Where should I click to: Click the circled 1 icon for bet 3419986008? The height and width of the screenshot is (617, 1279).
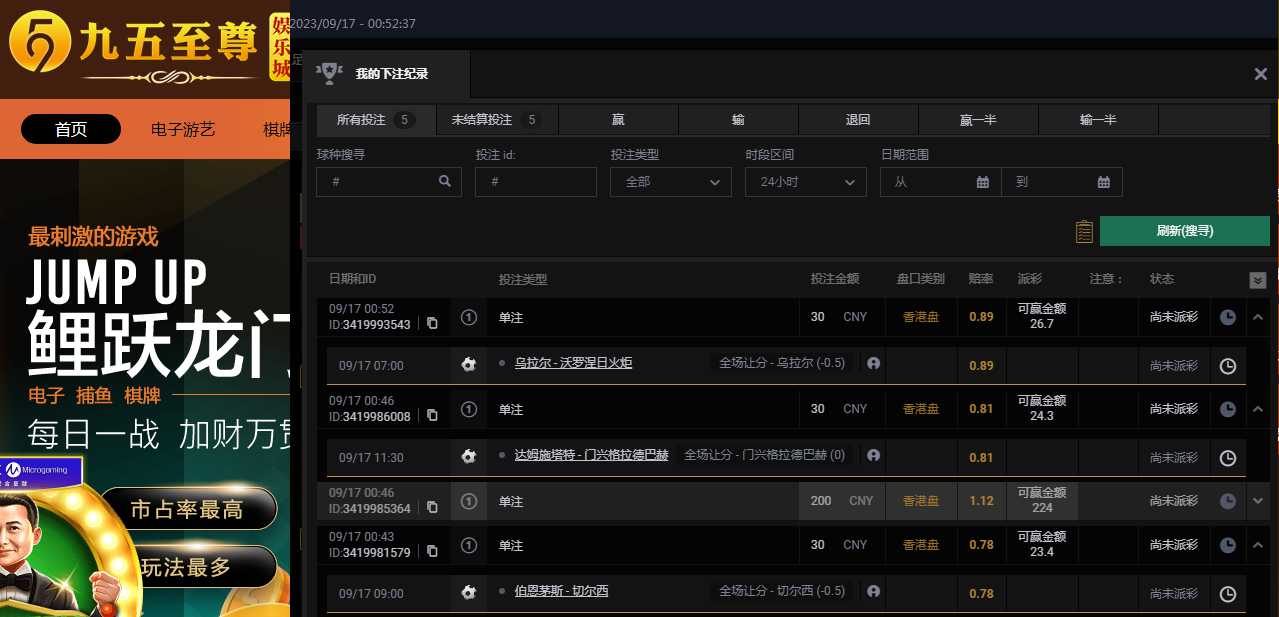pyautogui.click(x=468, y=409)
